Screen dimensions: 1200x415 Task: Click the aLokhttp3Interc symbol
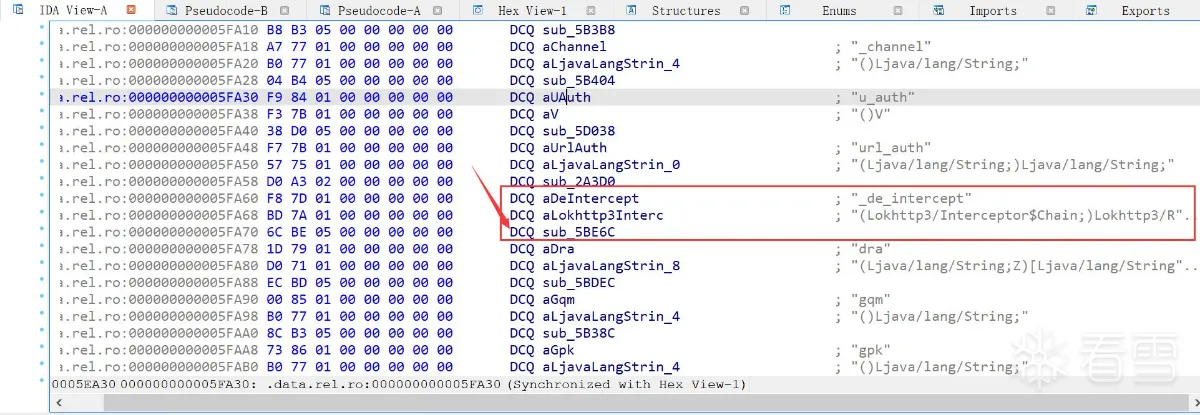coord(602,215)
